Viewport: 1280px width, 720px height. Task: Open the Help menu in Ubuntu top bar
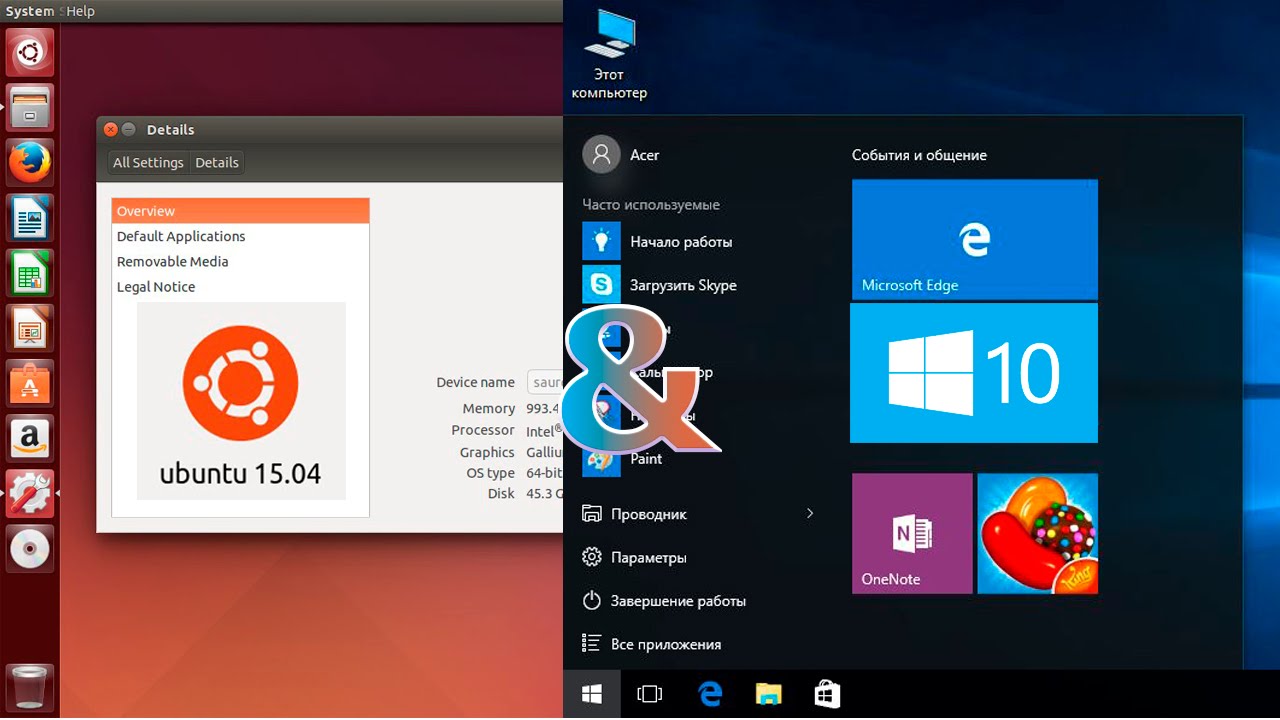click(80, 11)
